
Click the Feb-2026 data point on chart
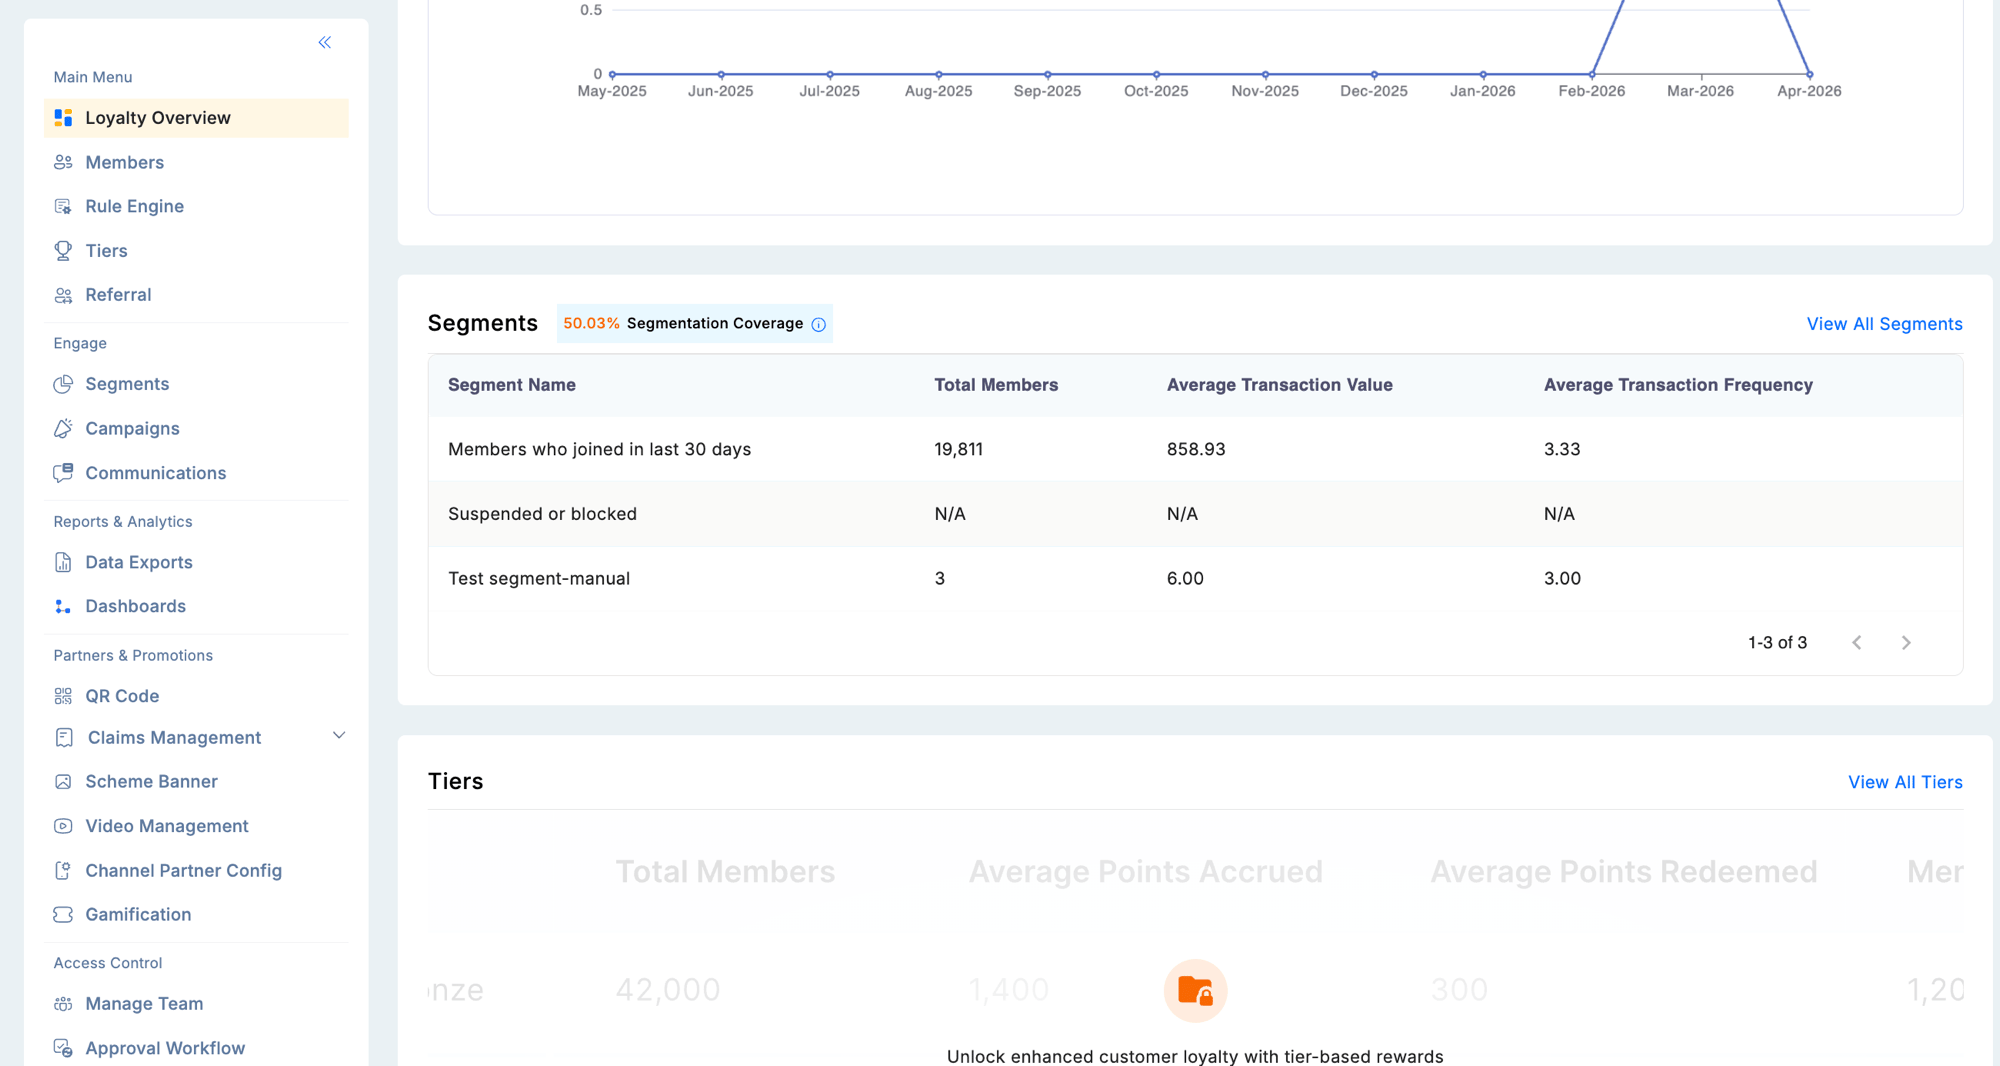[1592, 74]
